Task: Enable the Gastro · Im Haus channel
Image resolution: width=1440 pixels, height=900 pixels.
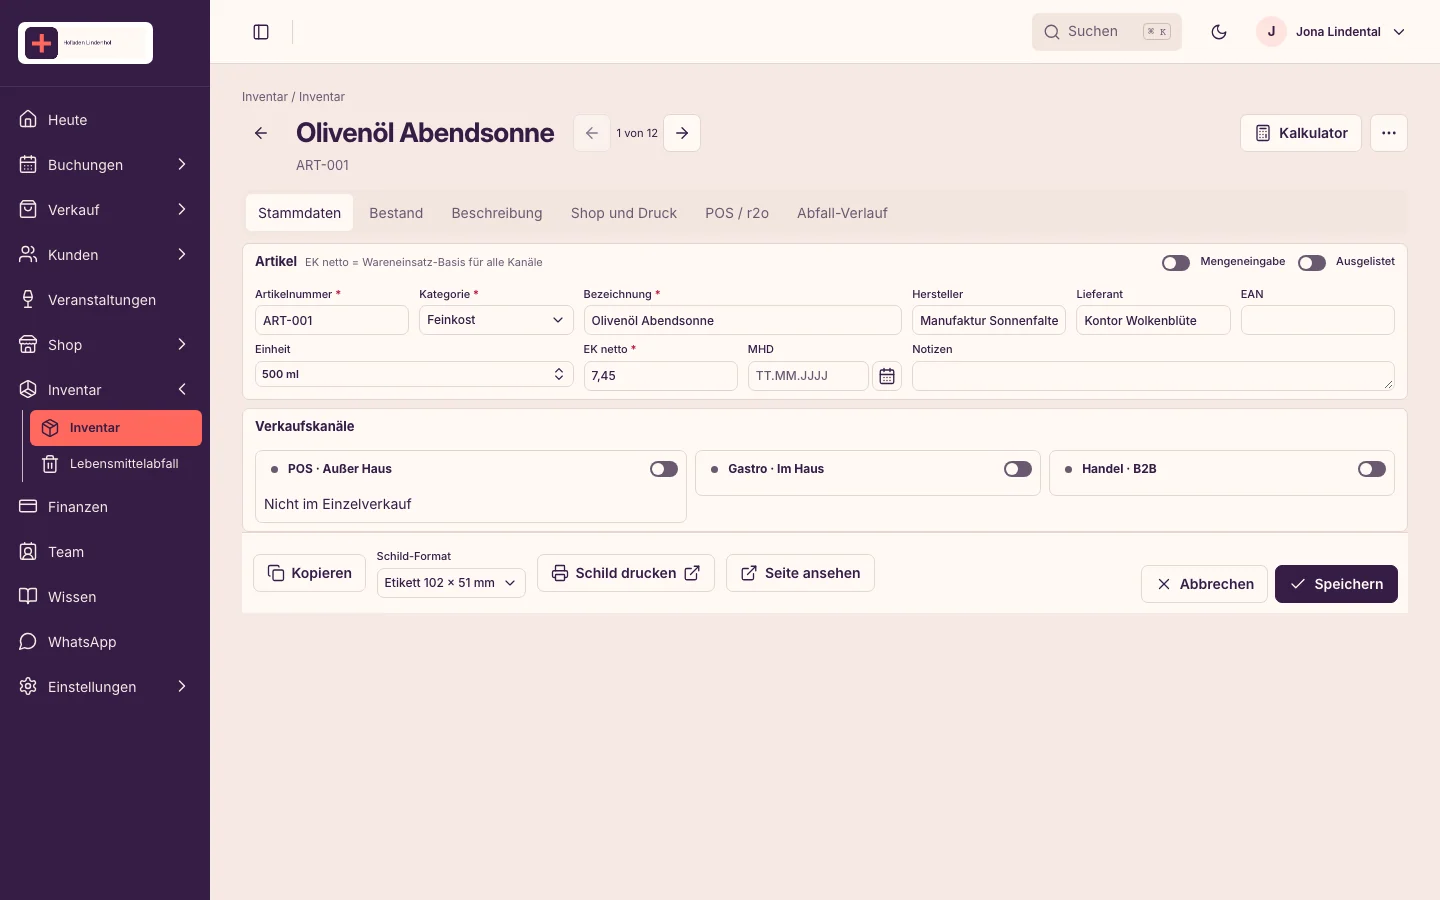Action: 1018,469
